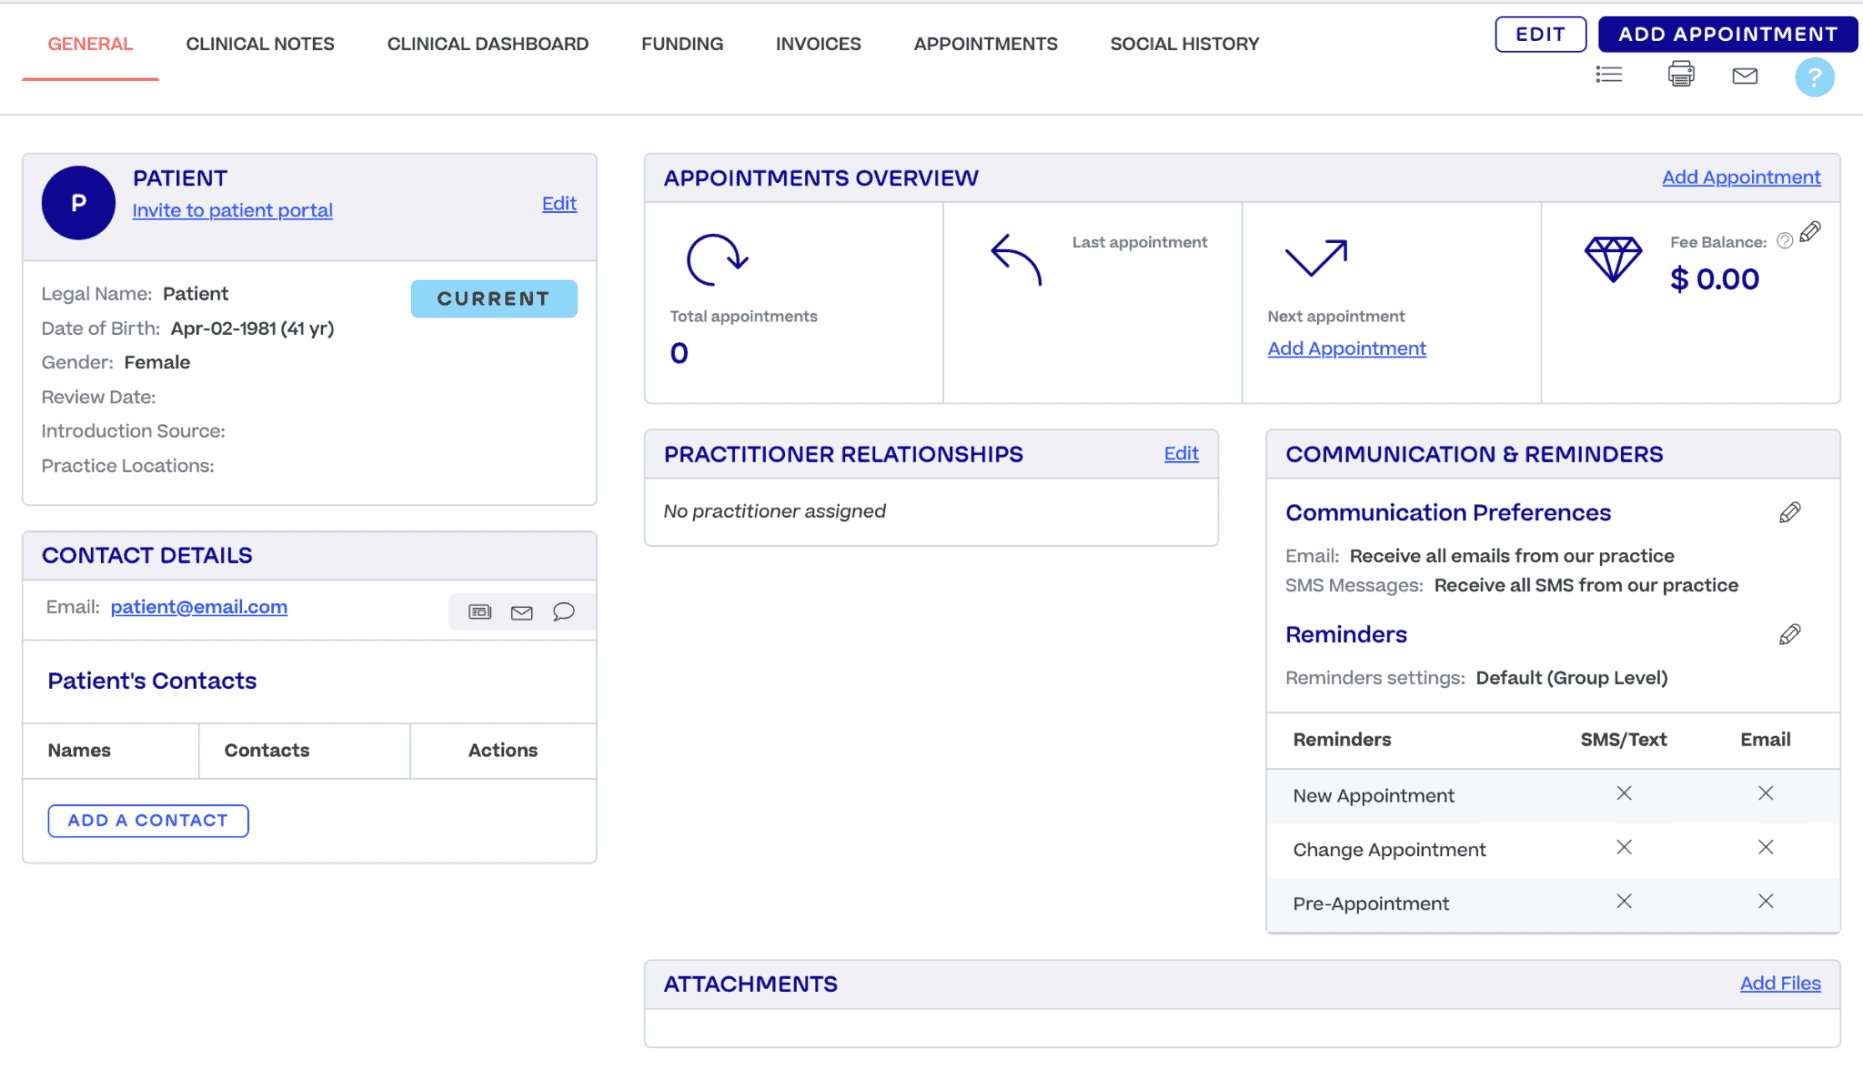The height and width of the screenshot is (1080, 1863).
Task: Send a letter using the letter icon
Action: [x=480, y=611]
